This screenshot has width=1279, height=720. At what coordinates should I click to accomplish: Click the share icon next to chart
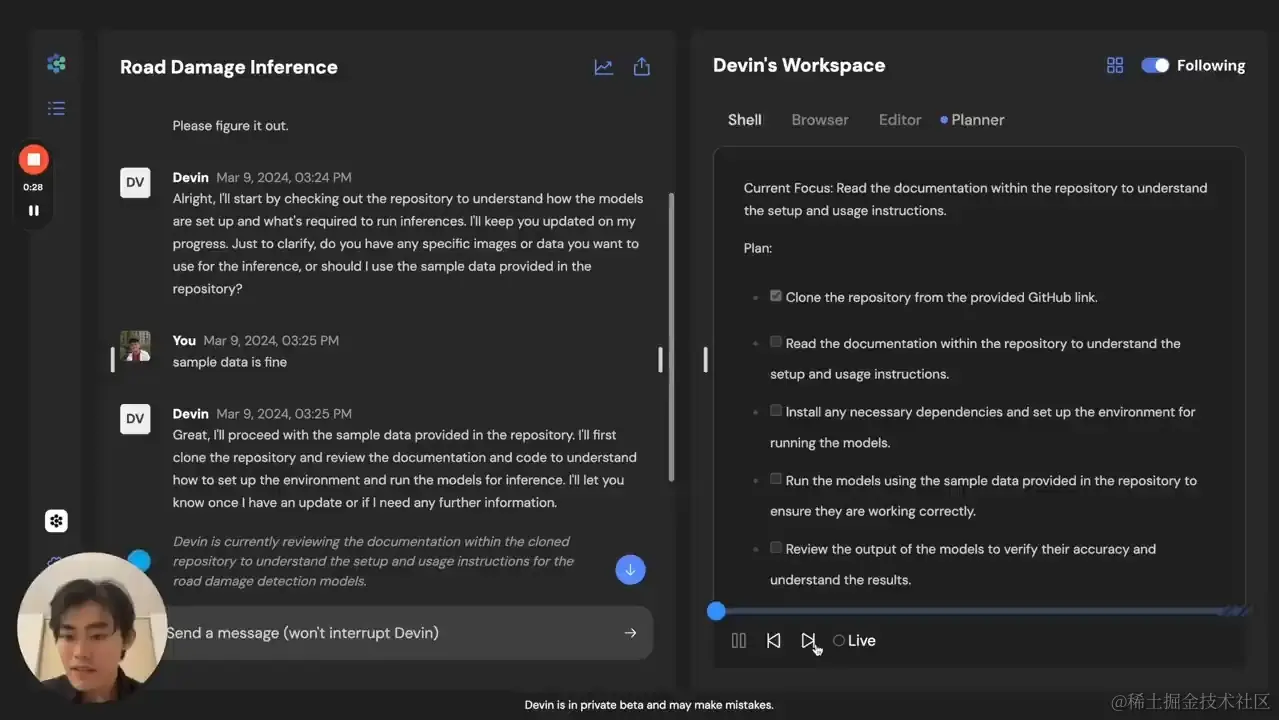point(642,67)
